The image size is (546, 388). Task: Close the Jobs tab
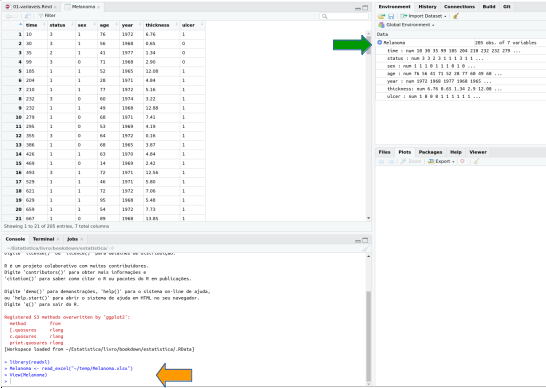(x=82, y=239)
